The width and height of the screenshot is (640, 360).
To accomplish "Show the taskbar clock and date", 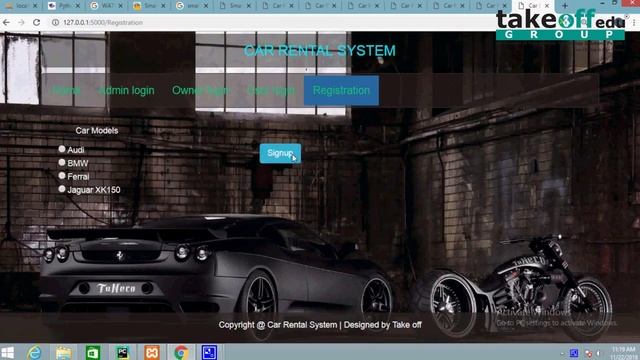I will [624, 353].
